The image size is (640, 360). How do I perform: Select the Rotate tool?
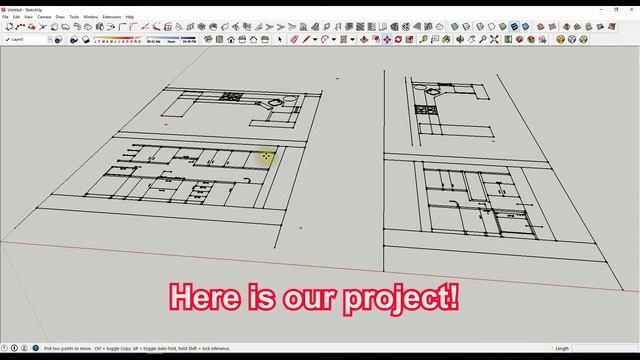point(398,40)
